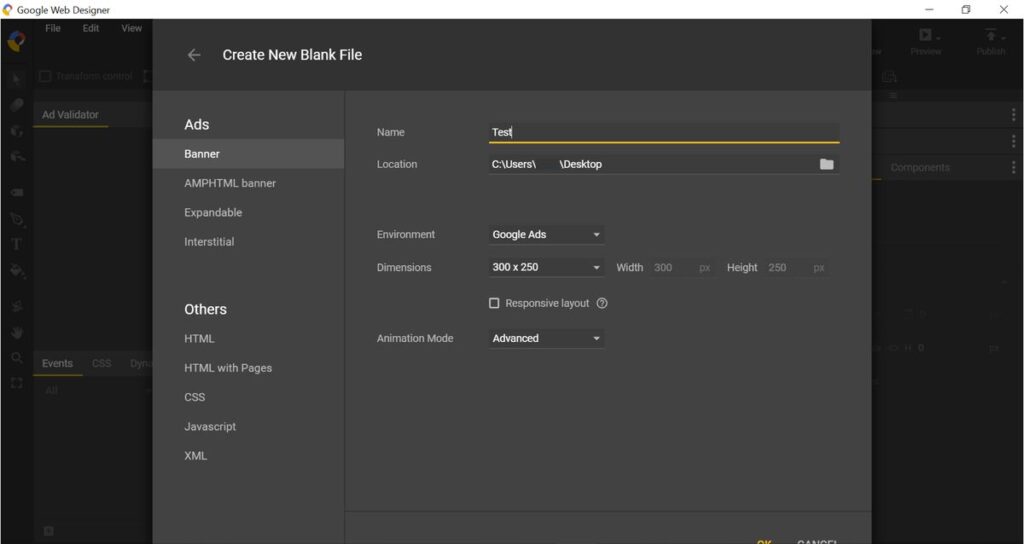
Task: Click the Preview play icon
Action: point(924,35)
